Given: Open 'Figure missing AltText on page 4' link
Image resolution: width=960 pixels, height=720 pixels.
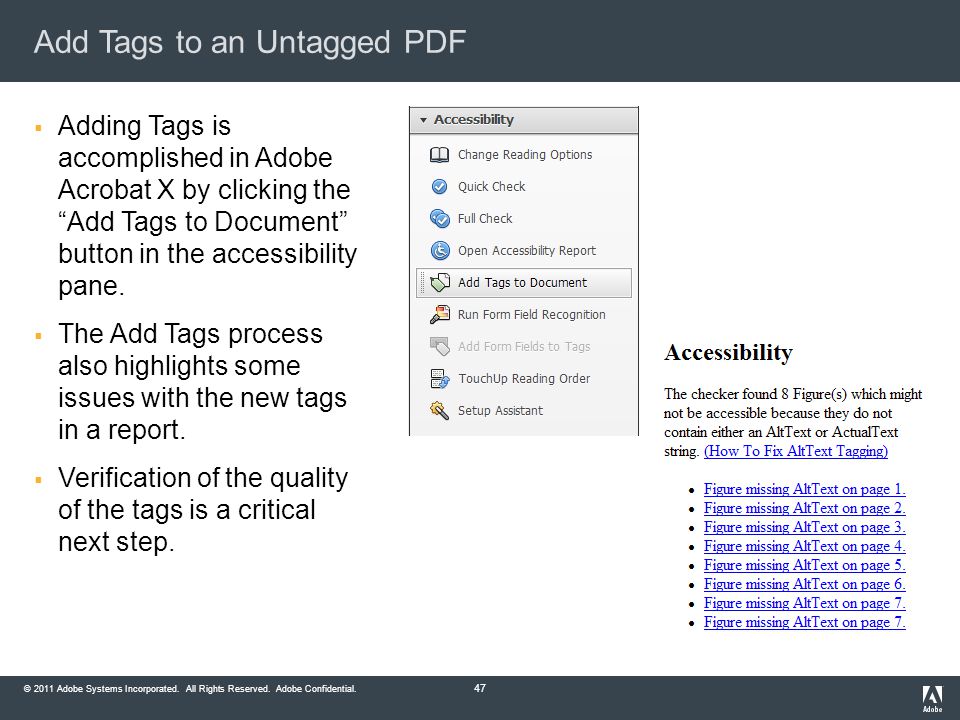Looking at the screenshot, I should [x=804, y=546].
